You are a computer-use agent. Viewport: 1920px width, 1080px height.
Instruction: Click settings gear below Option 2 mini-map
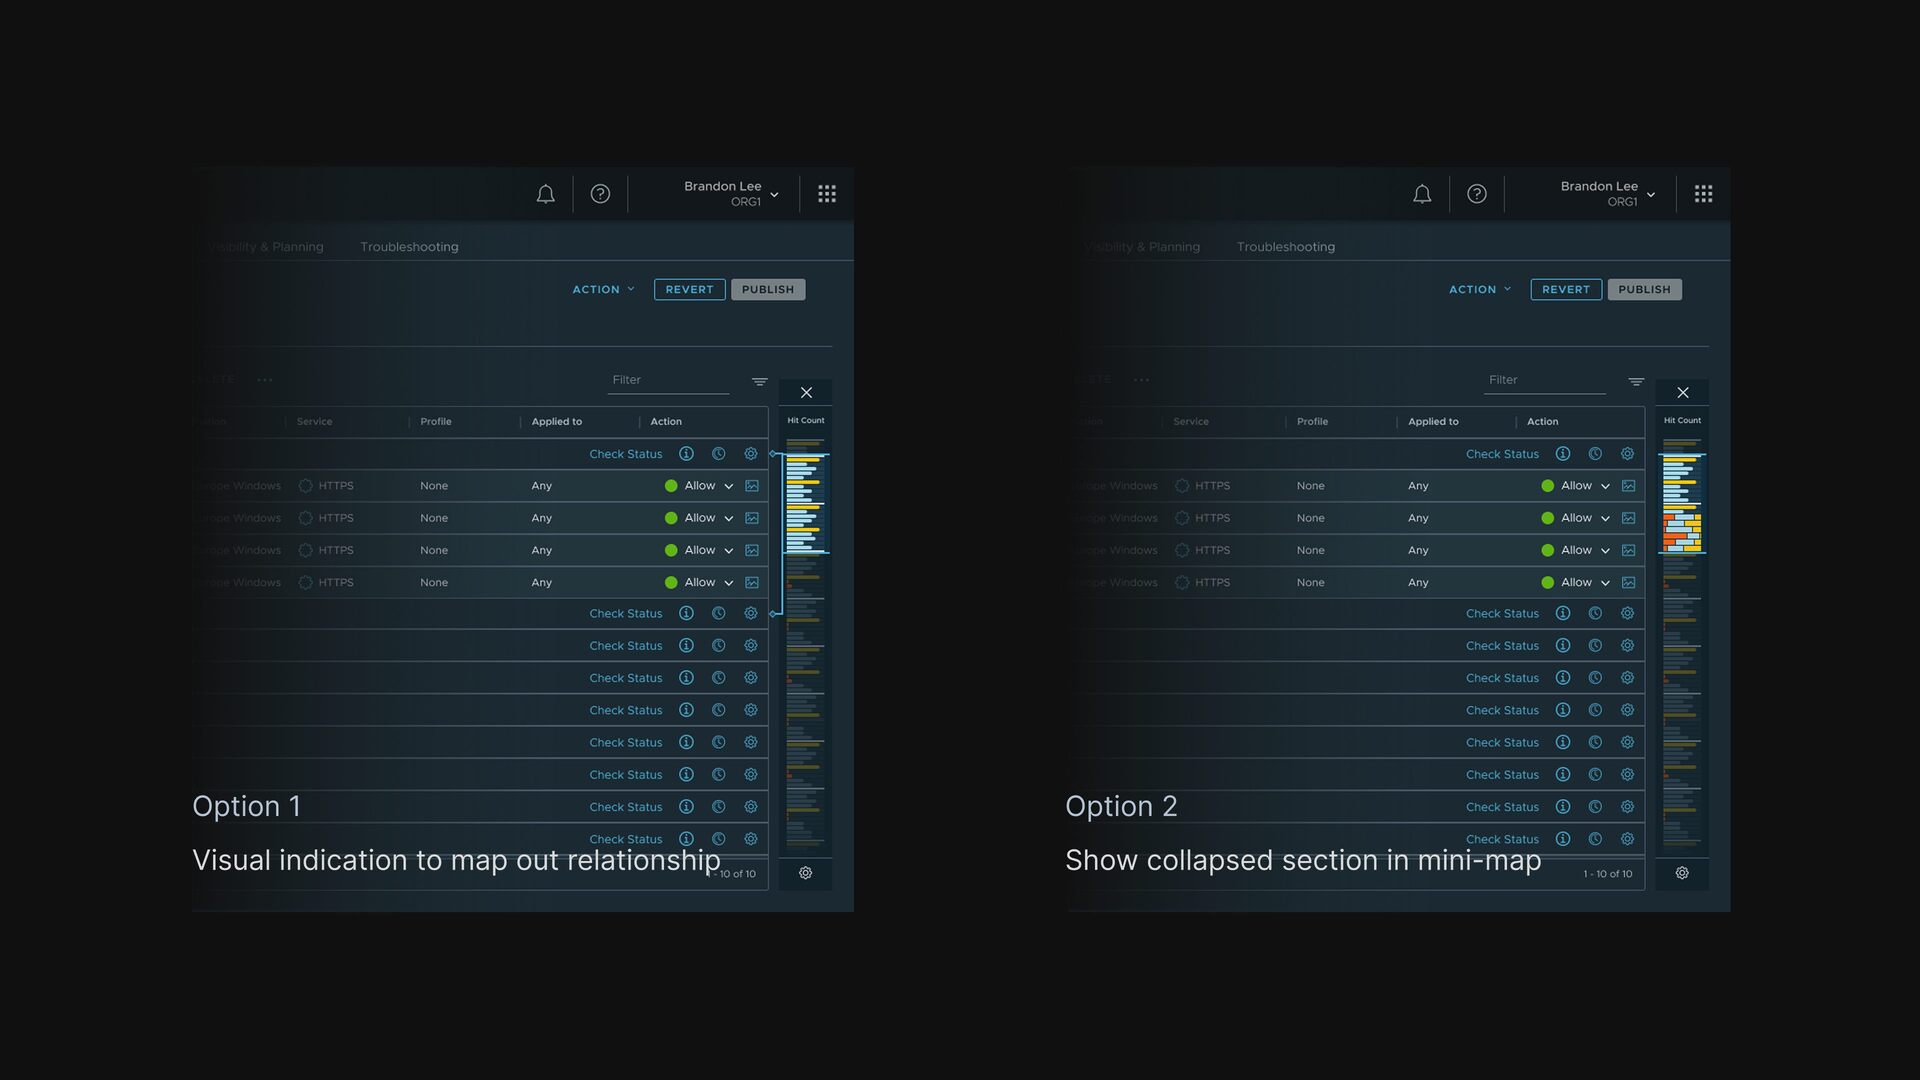point(1682,873)
